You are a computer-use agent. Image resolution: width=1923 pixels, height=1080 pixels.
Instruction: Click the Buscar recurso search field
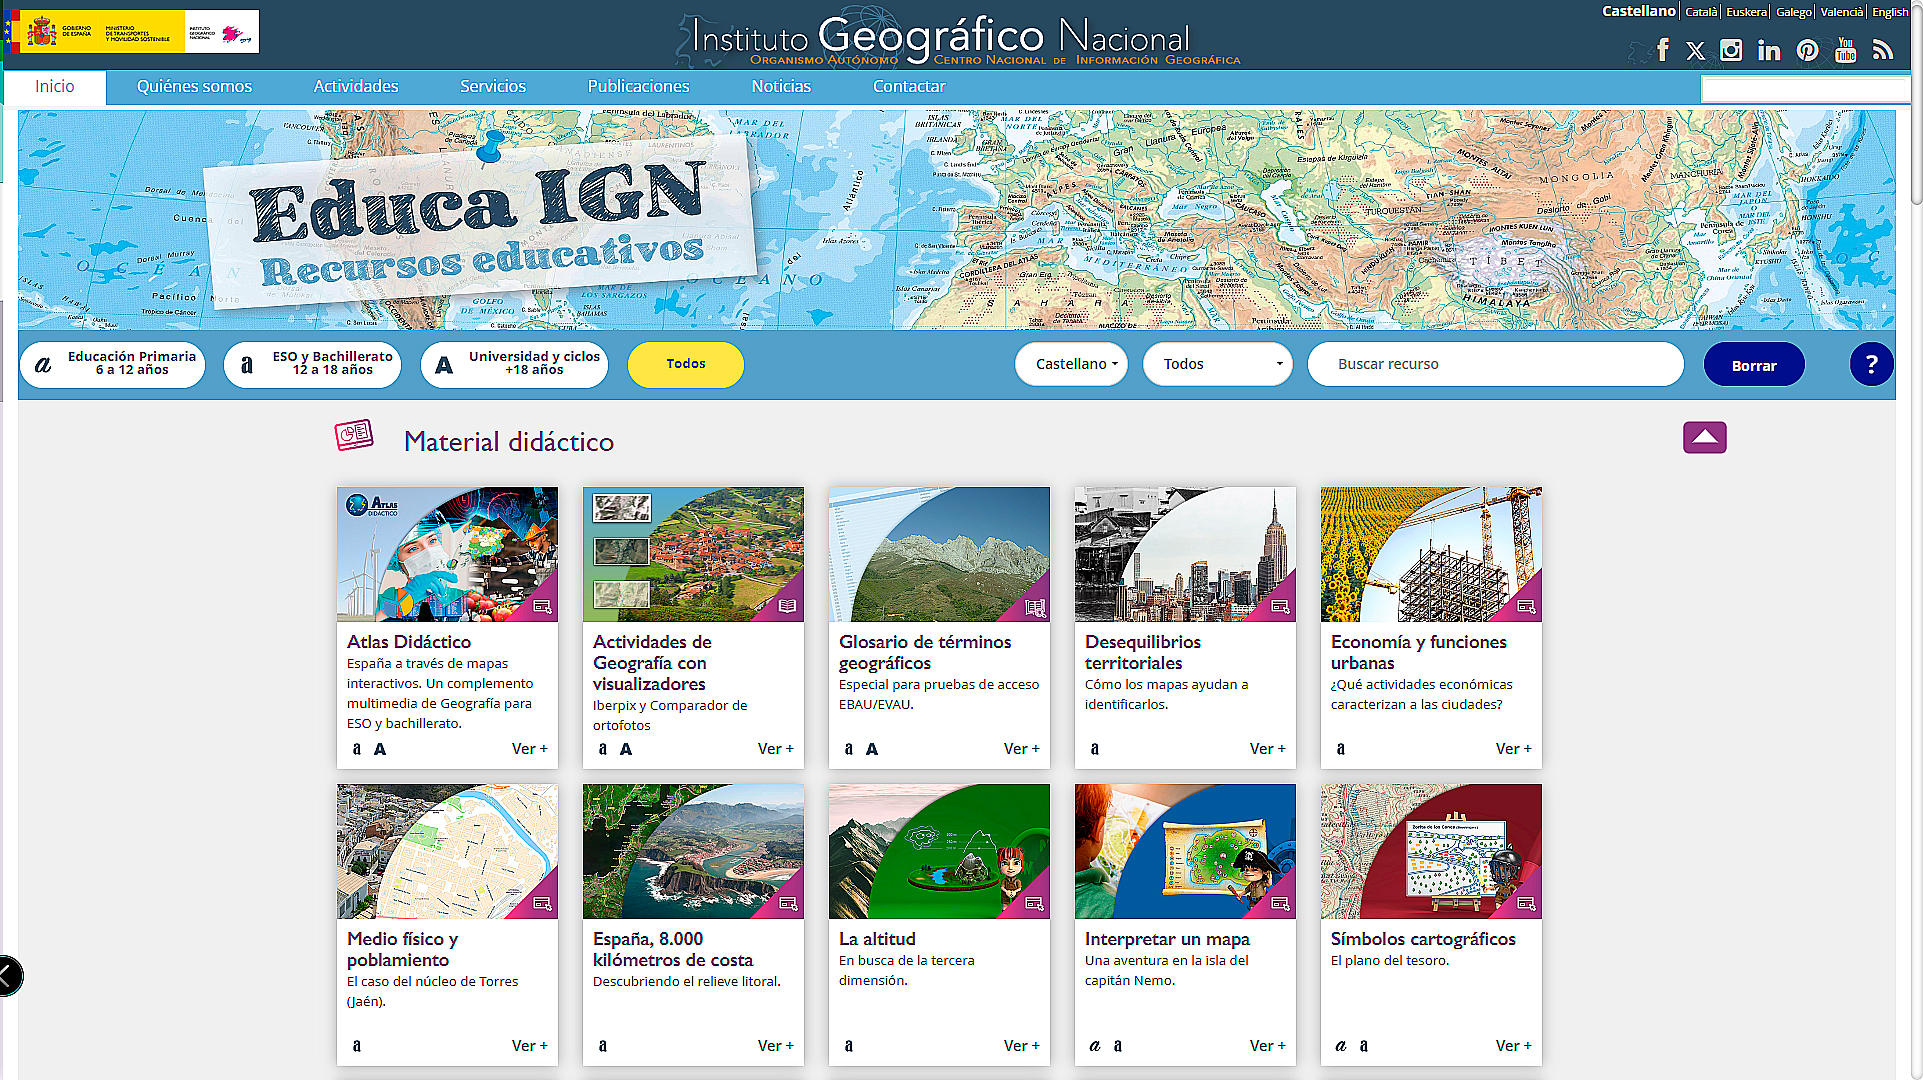[x=1494, y=364]
